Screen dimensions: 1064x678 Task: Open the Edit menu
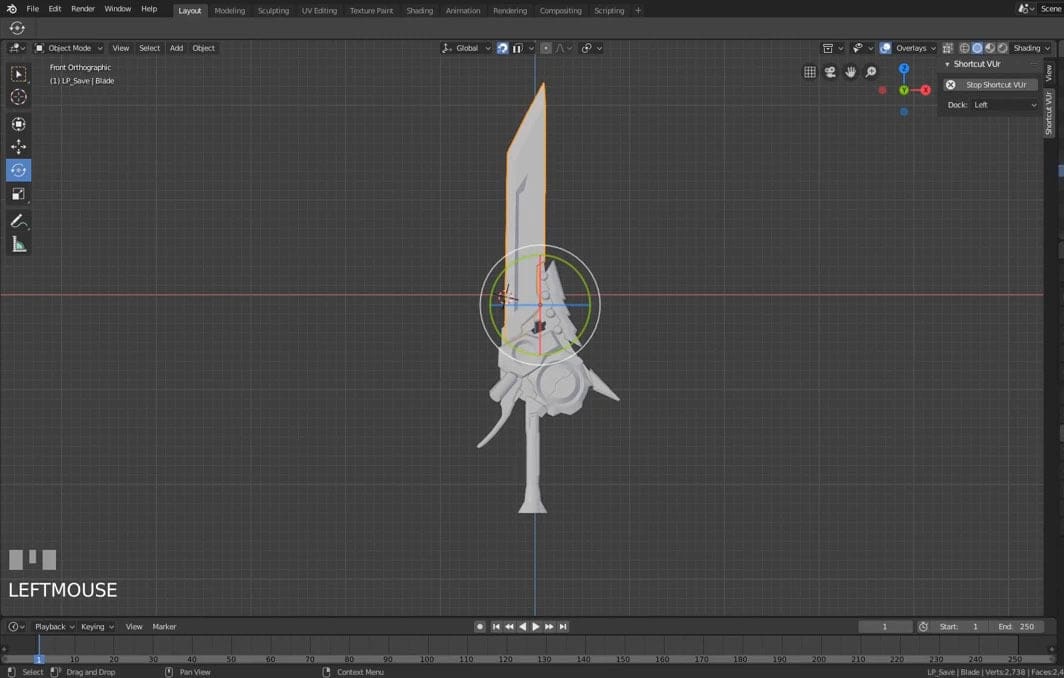[55, 9]
